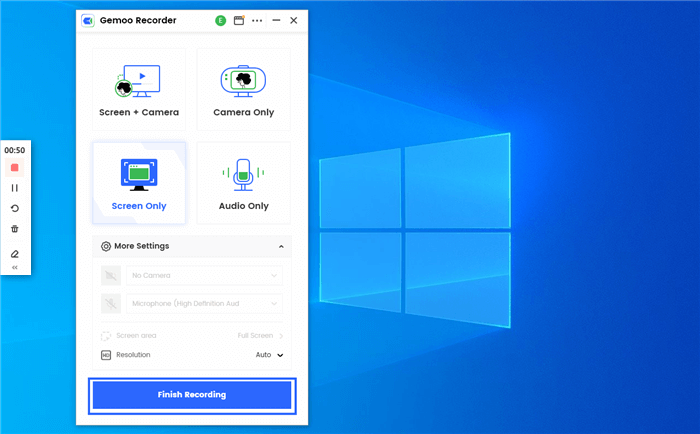This screenshot has height=434, width=700.
Task: Open the recordings library window icon
Action: click(239, 20)
